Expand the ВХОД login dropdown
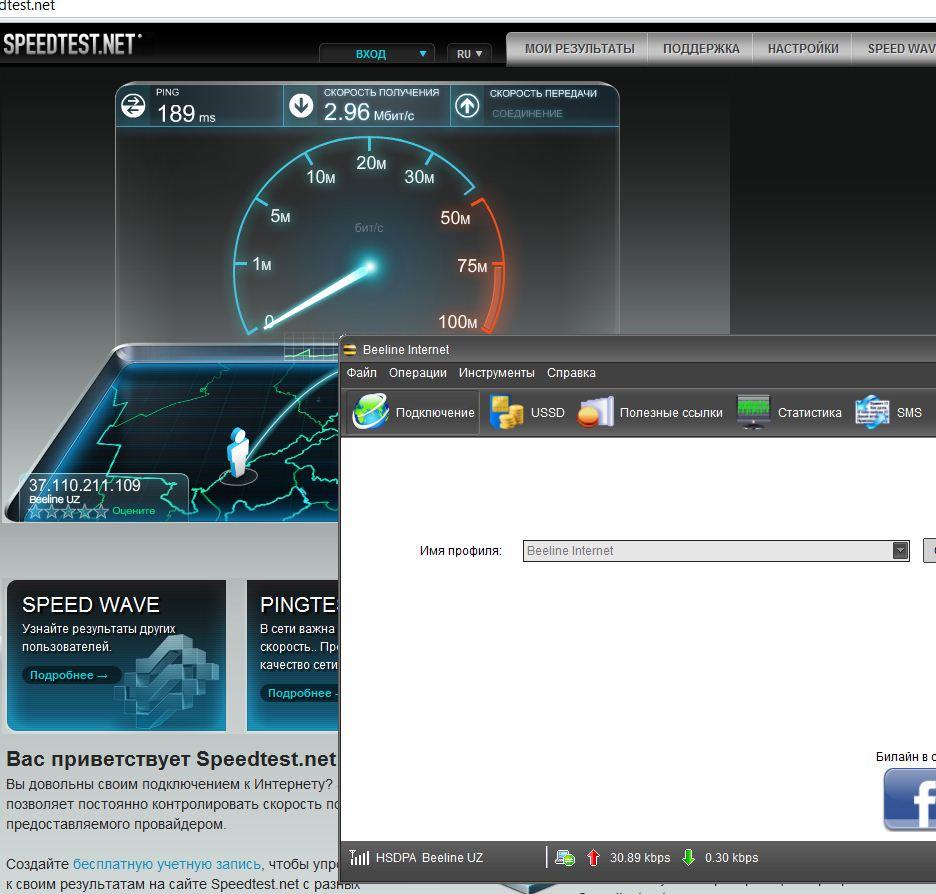This screenshot has height=894, width=936. (x=380, y=54)
